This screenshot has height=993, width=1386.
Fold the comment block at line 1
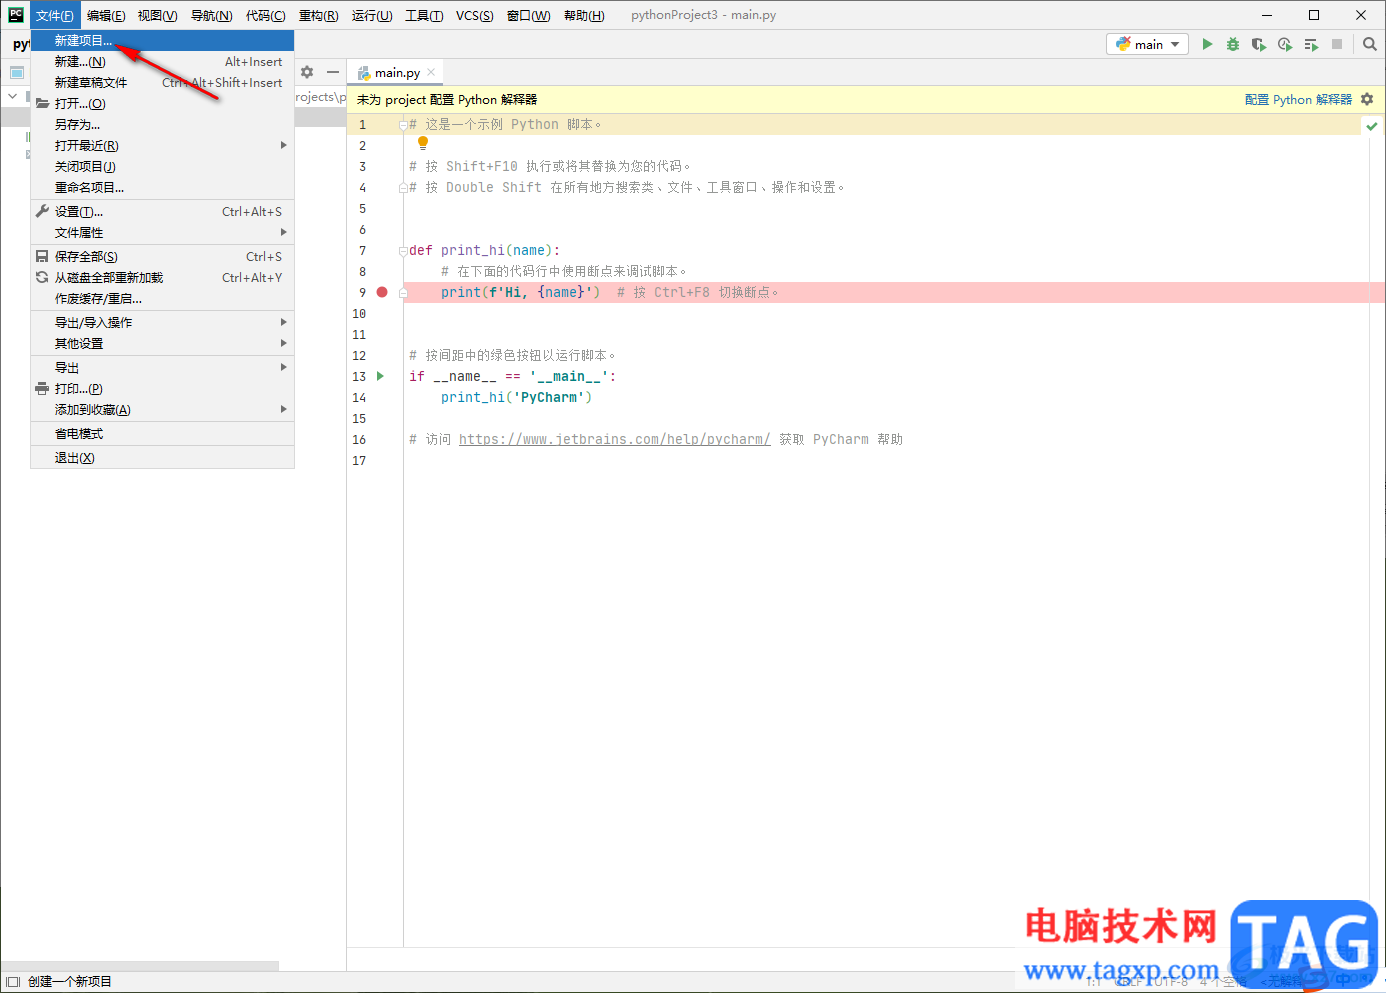click(403, 125)
